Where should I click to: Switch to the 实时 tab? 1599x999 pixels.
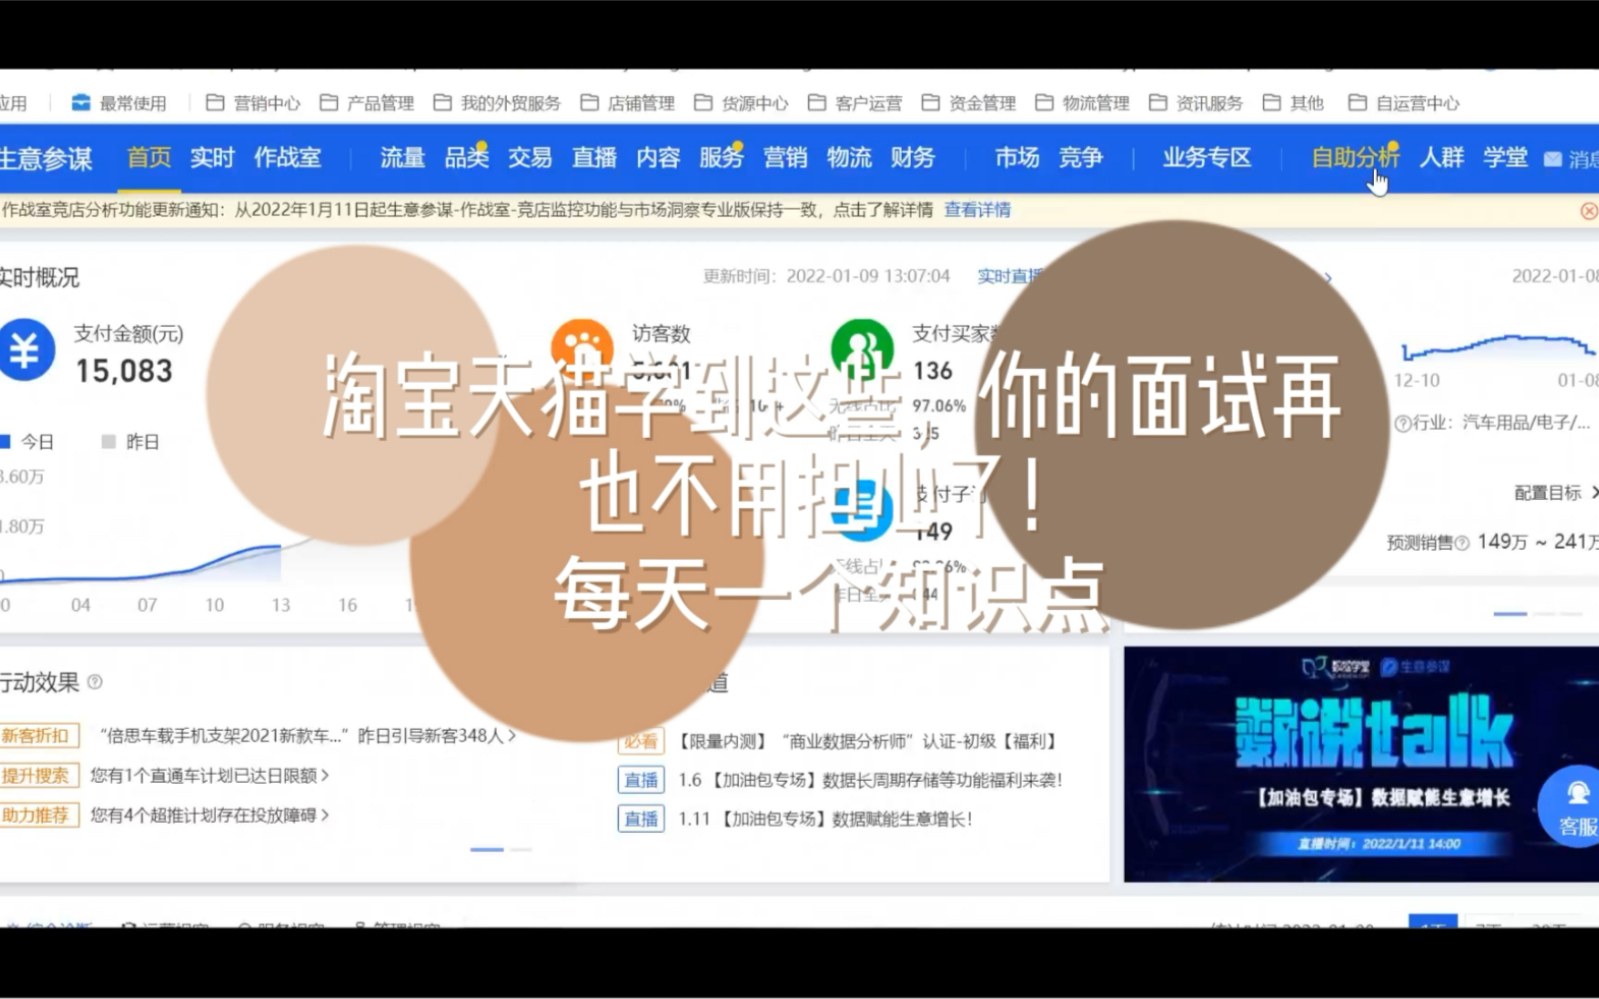[x=212, y=158]
